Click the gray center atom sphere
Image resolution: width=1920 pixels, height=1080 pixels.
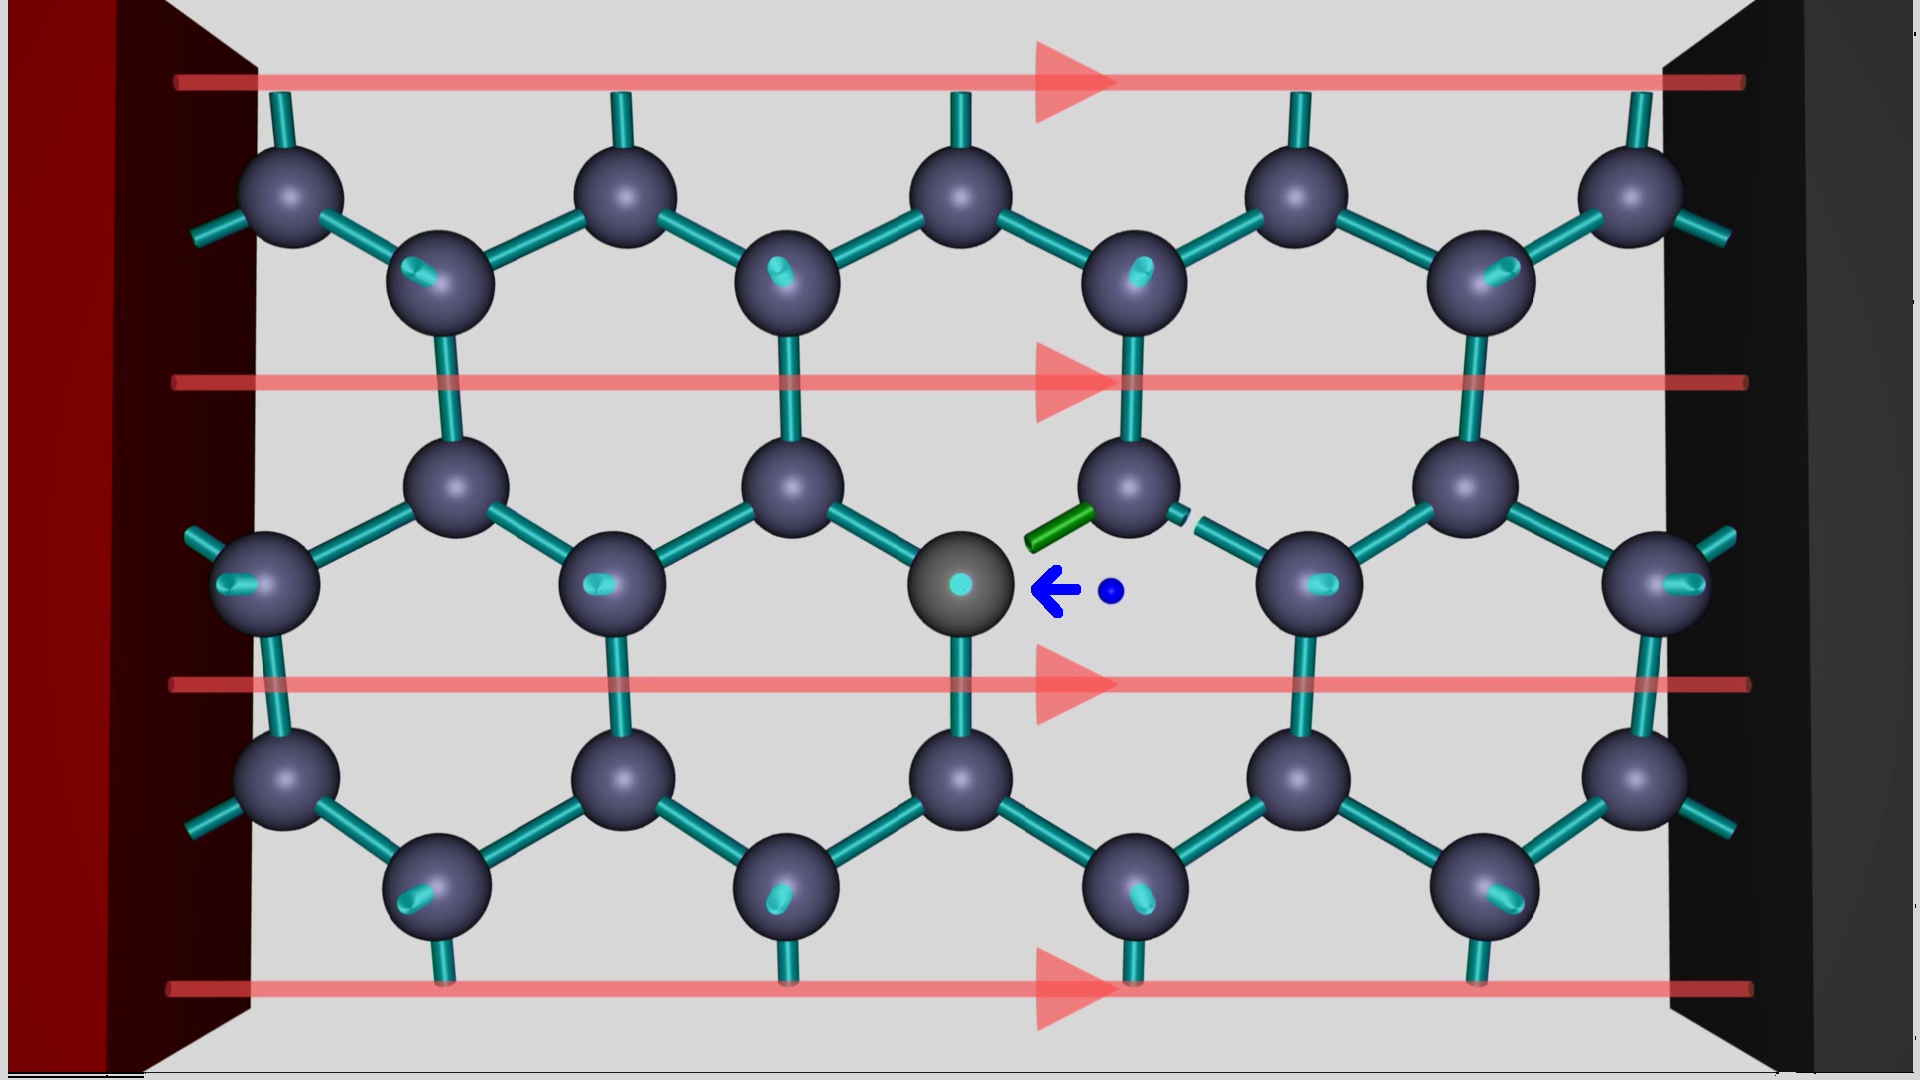[x=961, y=585]
